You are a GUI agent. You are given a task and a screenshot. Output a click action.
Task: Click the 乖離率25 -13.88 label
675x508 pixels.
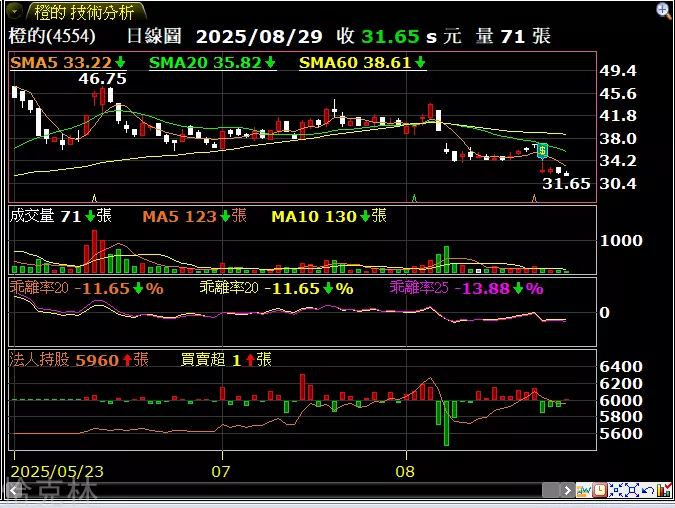coord(466,288)
